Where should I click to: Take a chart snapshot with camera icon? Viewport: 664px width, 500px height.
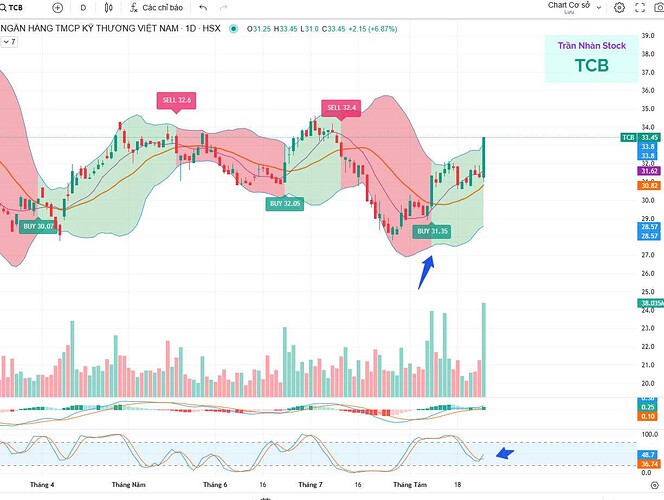tap(659, 8)
